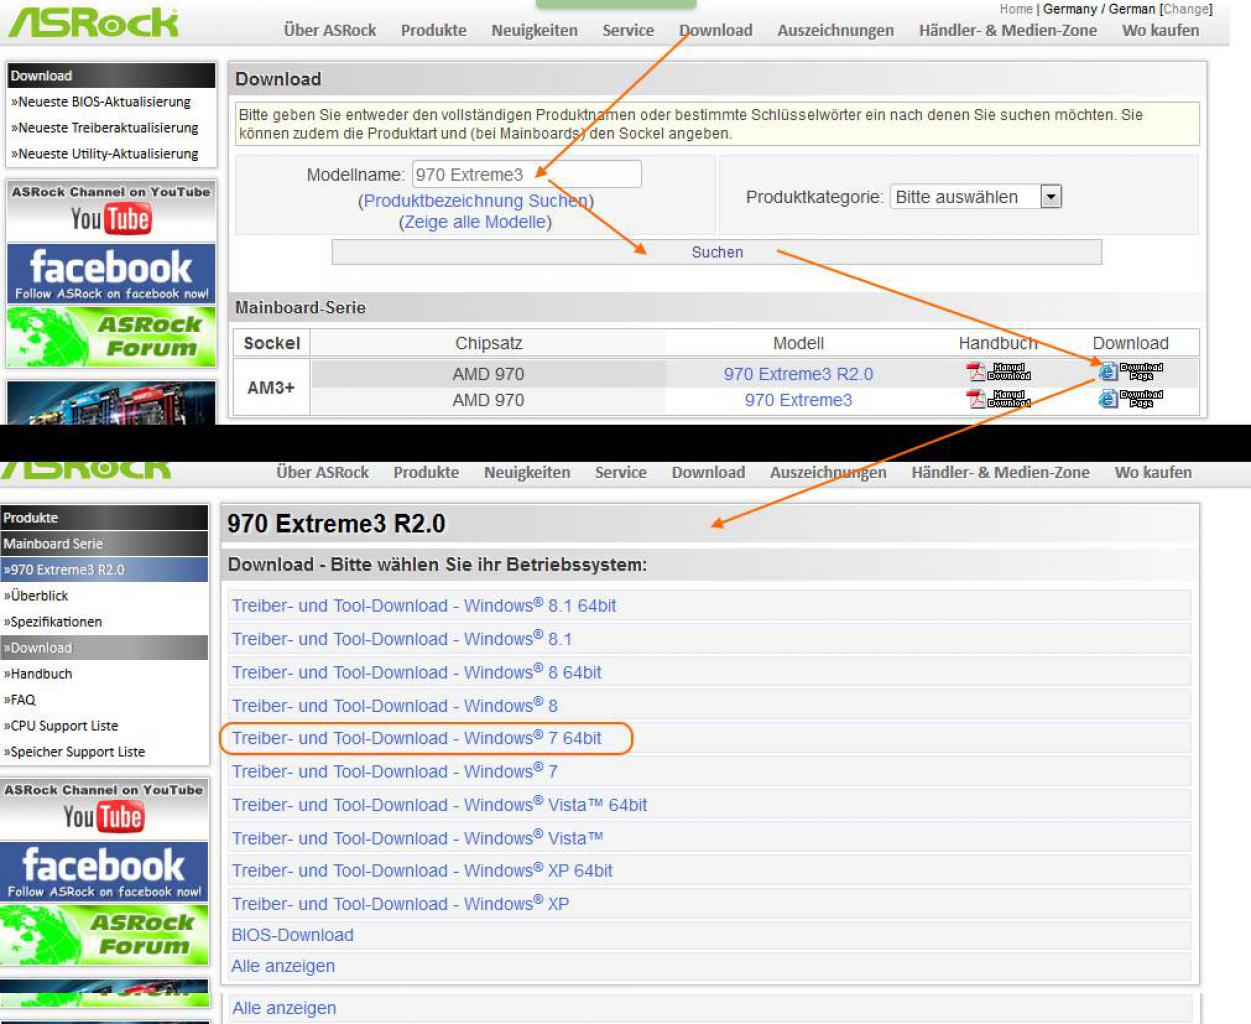
Task: Open ASRock Forum banner in upper sidebar
Action: coord(111,337)
